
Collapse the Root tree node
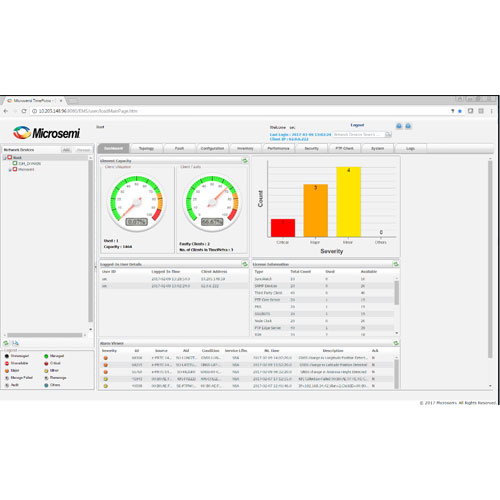[4, 158]
